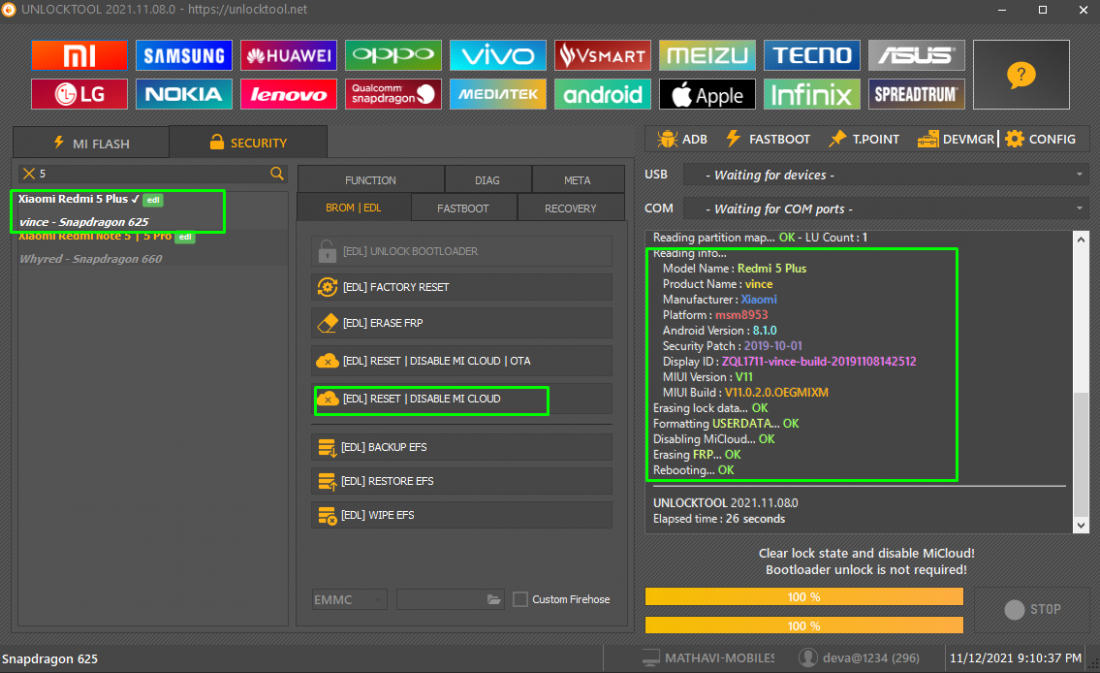Viewport: 1100px width, 673px height.
Task: Open the help question-mark panel
Action: click(x=1021, y=74)
